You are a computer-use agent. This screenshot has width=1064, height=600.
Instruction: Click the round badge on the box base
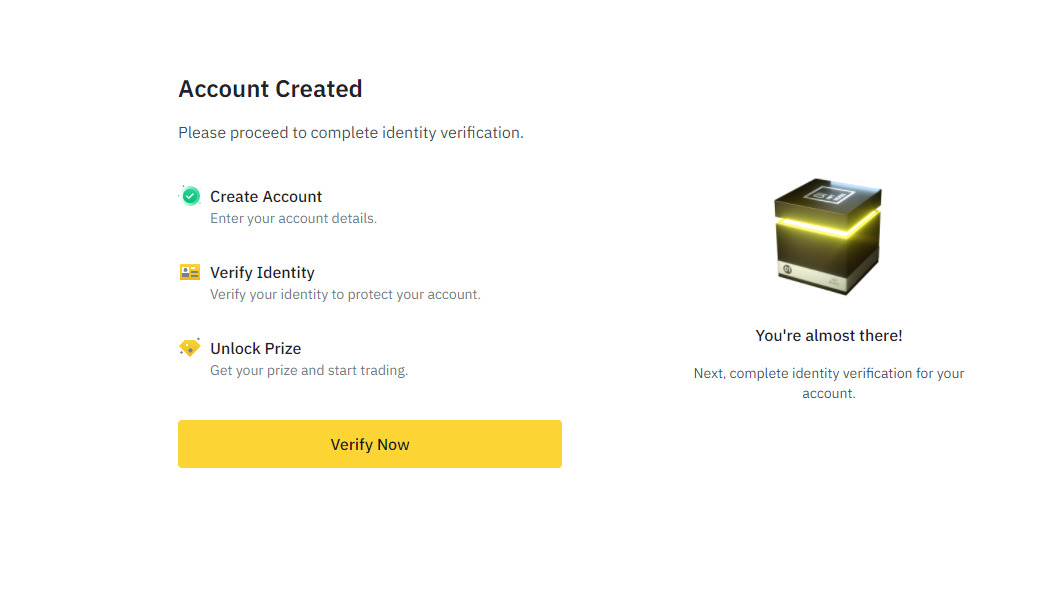coord(788,269)
